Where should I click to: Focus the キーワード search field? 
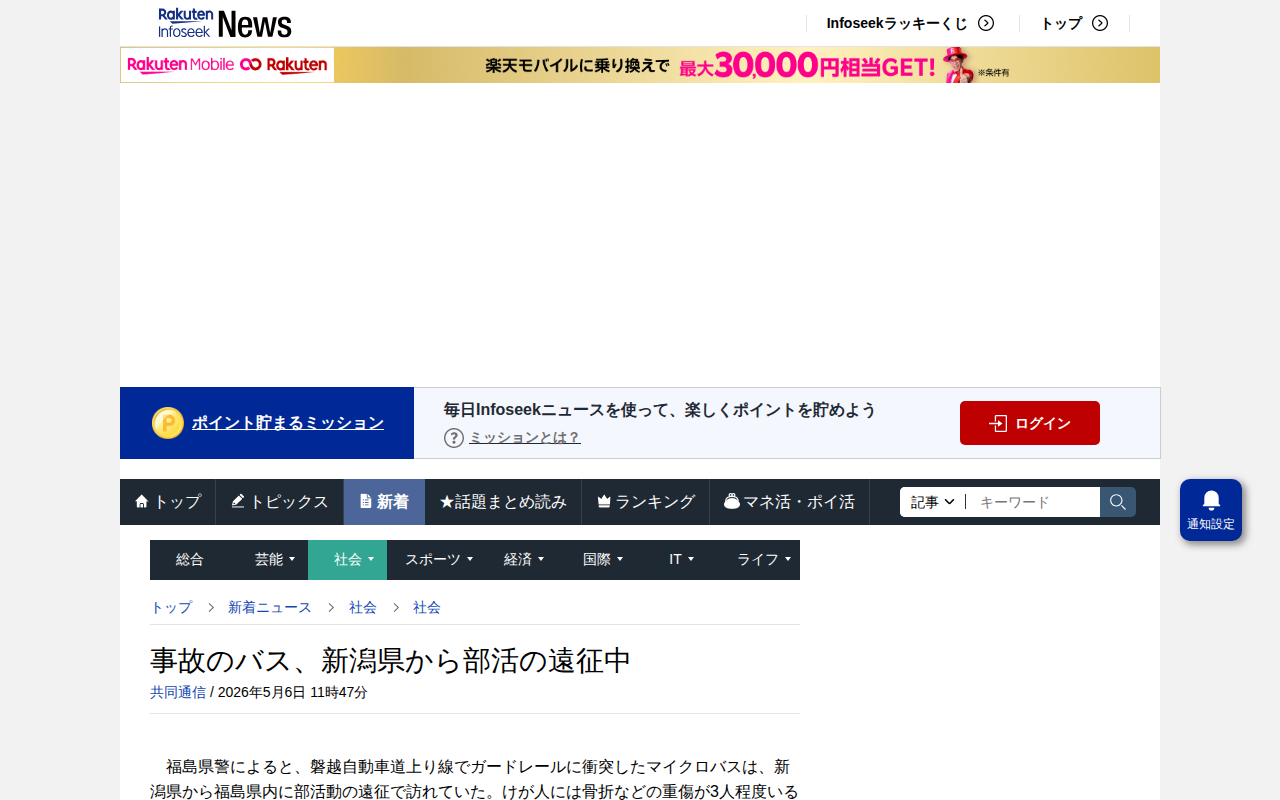pos(1033,502)
